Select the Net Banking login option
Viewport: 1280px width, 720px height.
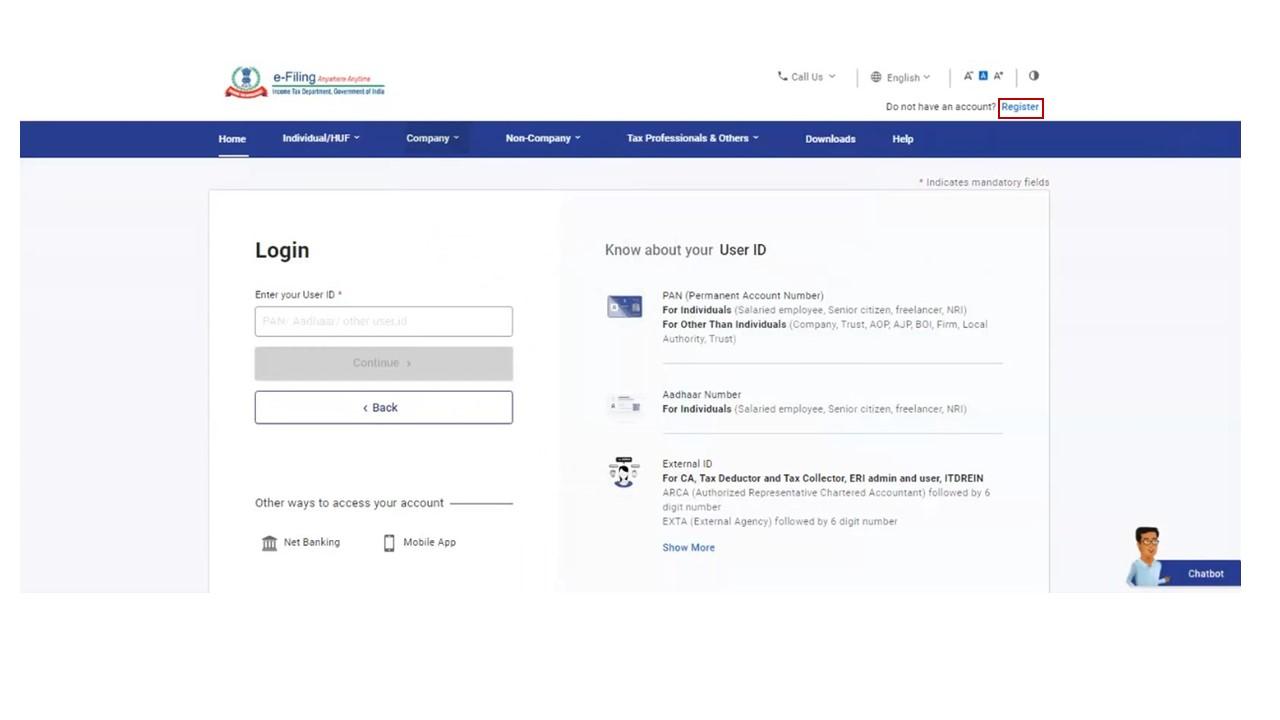(301, 542)
